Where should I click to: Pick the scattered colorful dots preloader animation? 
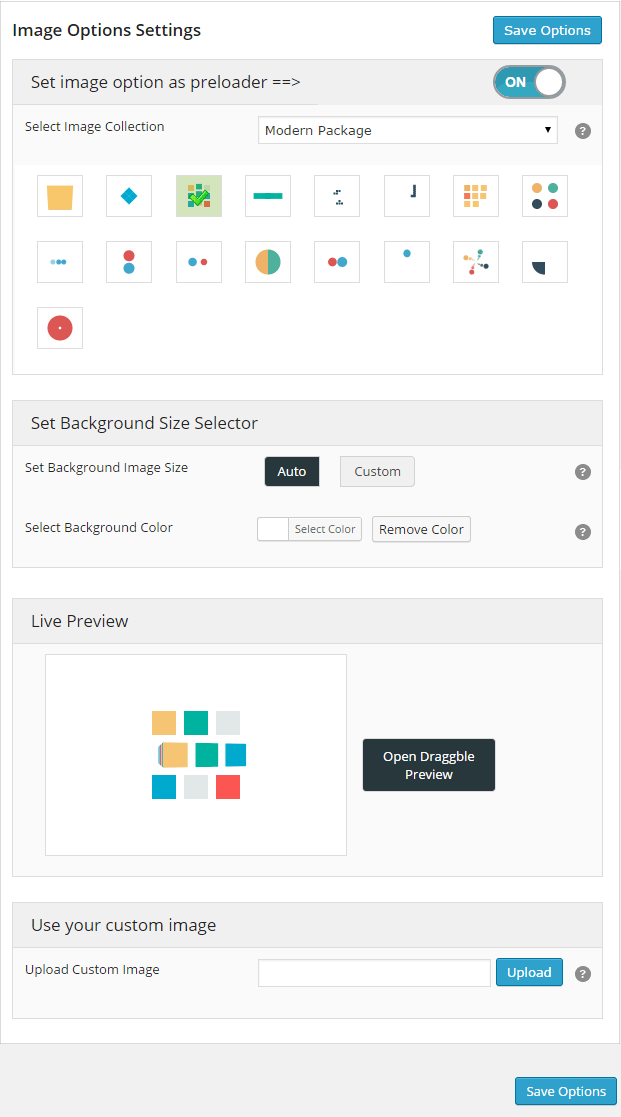pyautogui.click(x=475, y=262)
